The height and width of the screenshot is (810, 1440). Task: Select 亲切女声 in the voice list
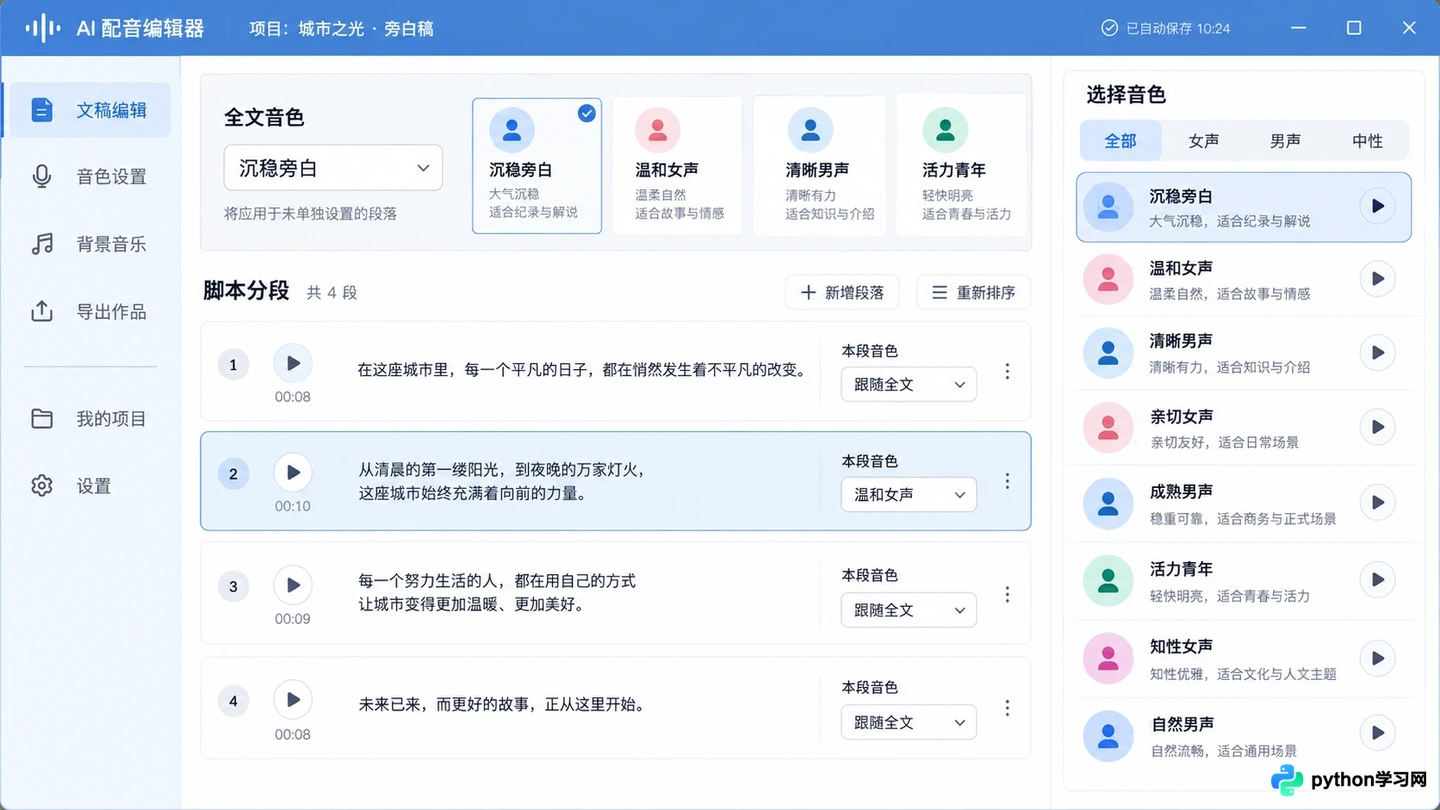(x=1243, y=427)
